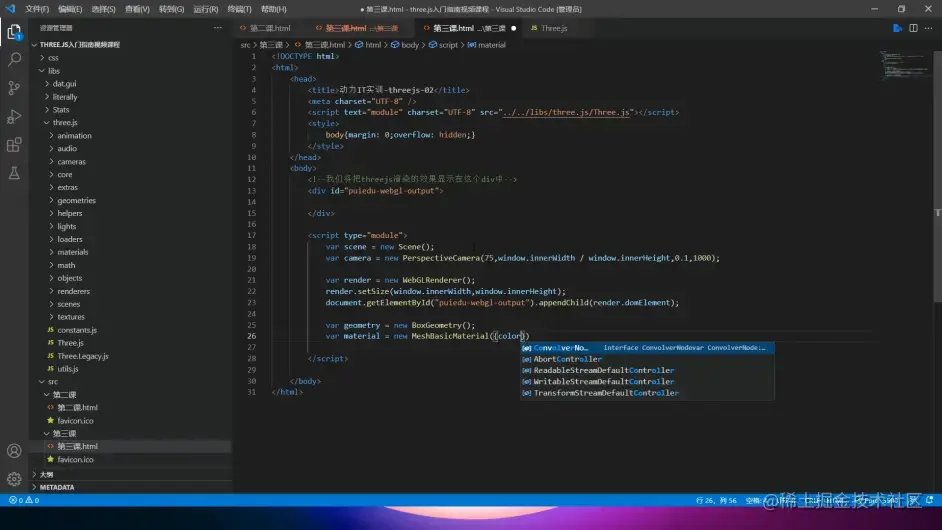Expand the textures folder
This screenshot has height=530, width=942.
(x=71, y=317)
